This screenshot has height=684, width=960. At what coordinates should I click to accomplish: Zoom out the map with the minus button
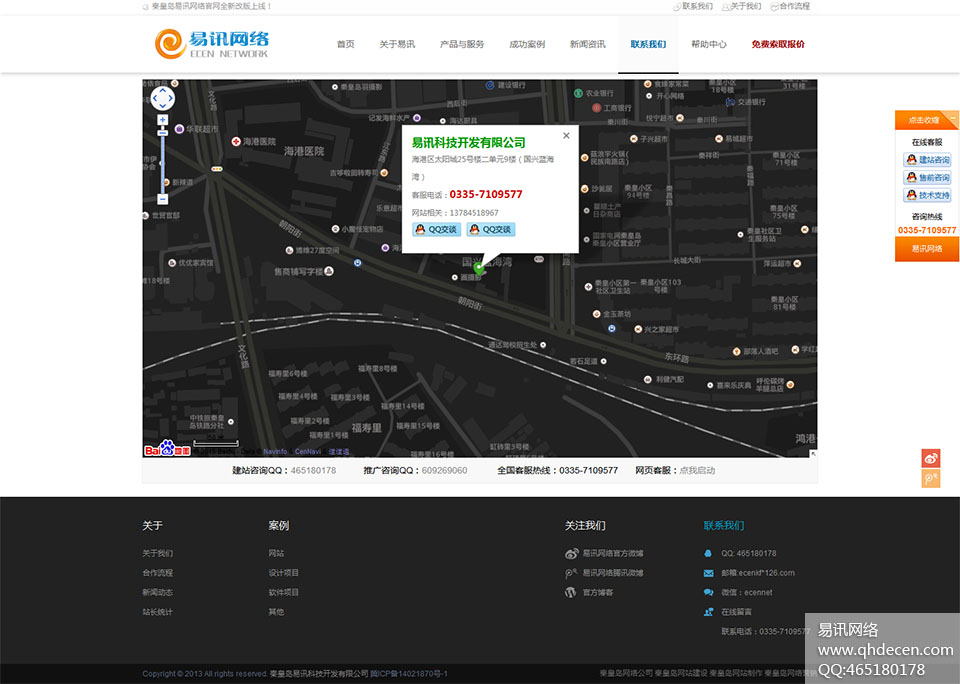tap(163, 199)
